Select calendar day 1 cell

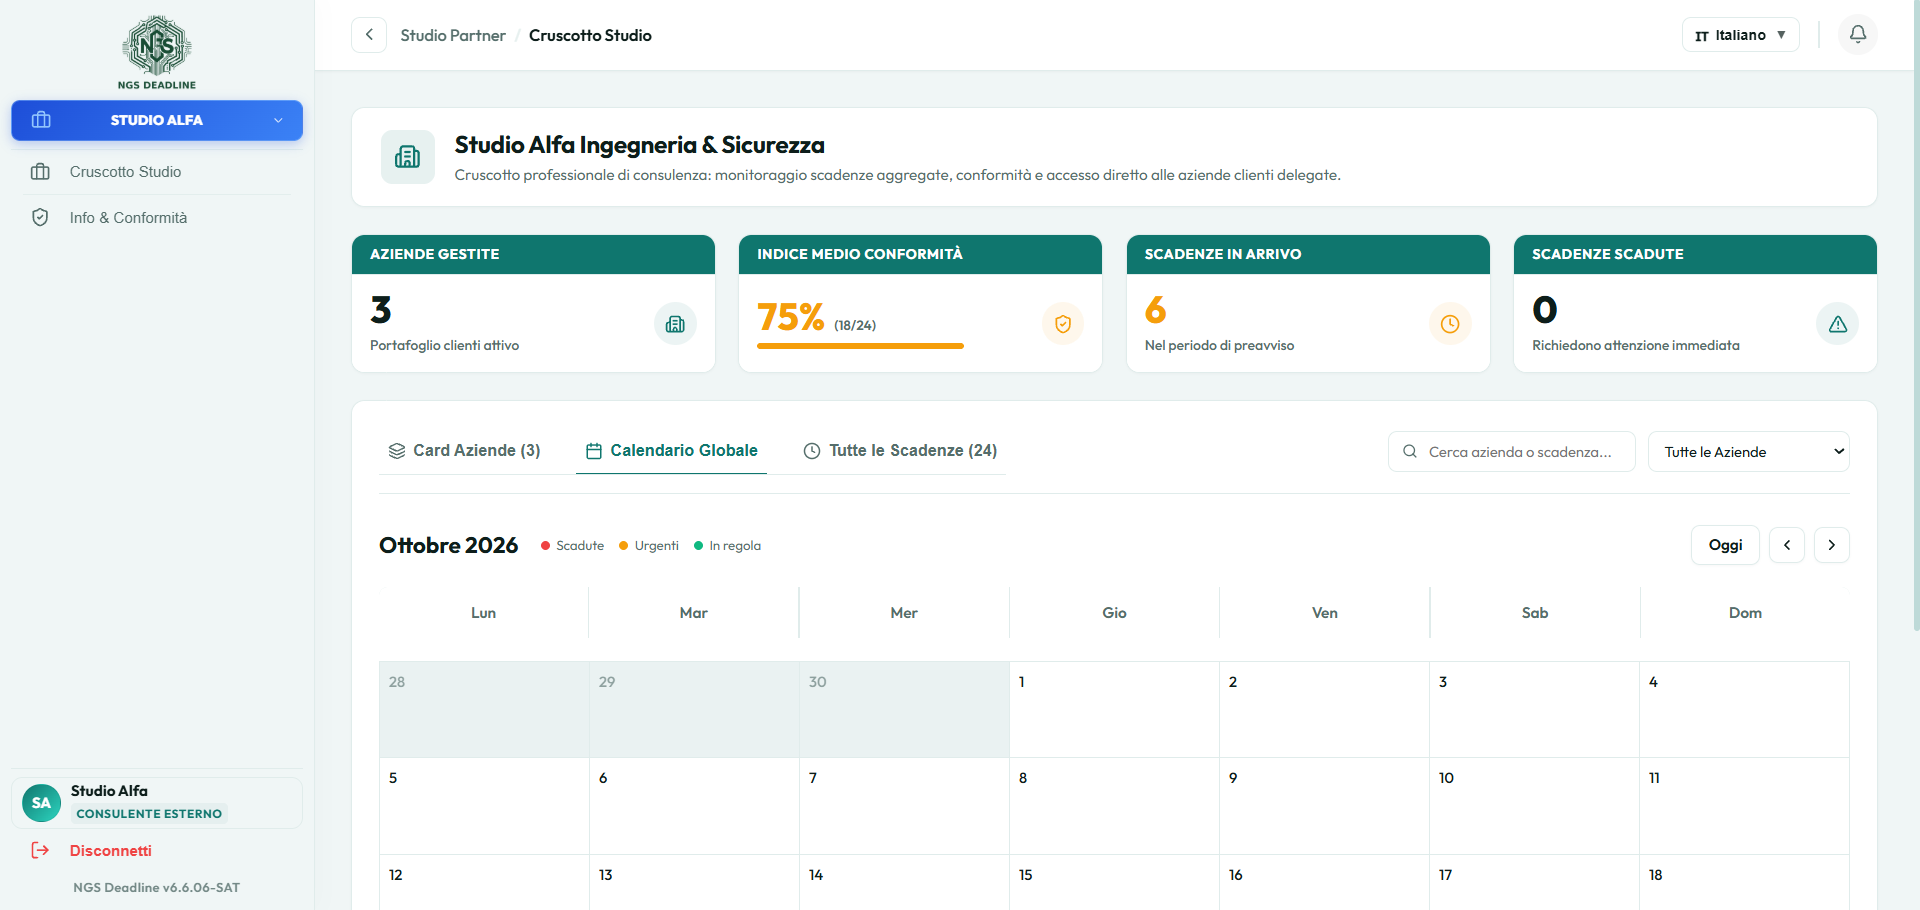point(1114,709)
